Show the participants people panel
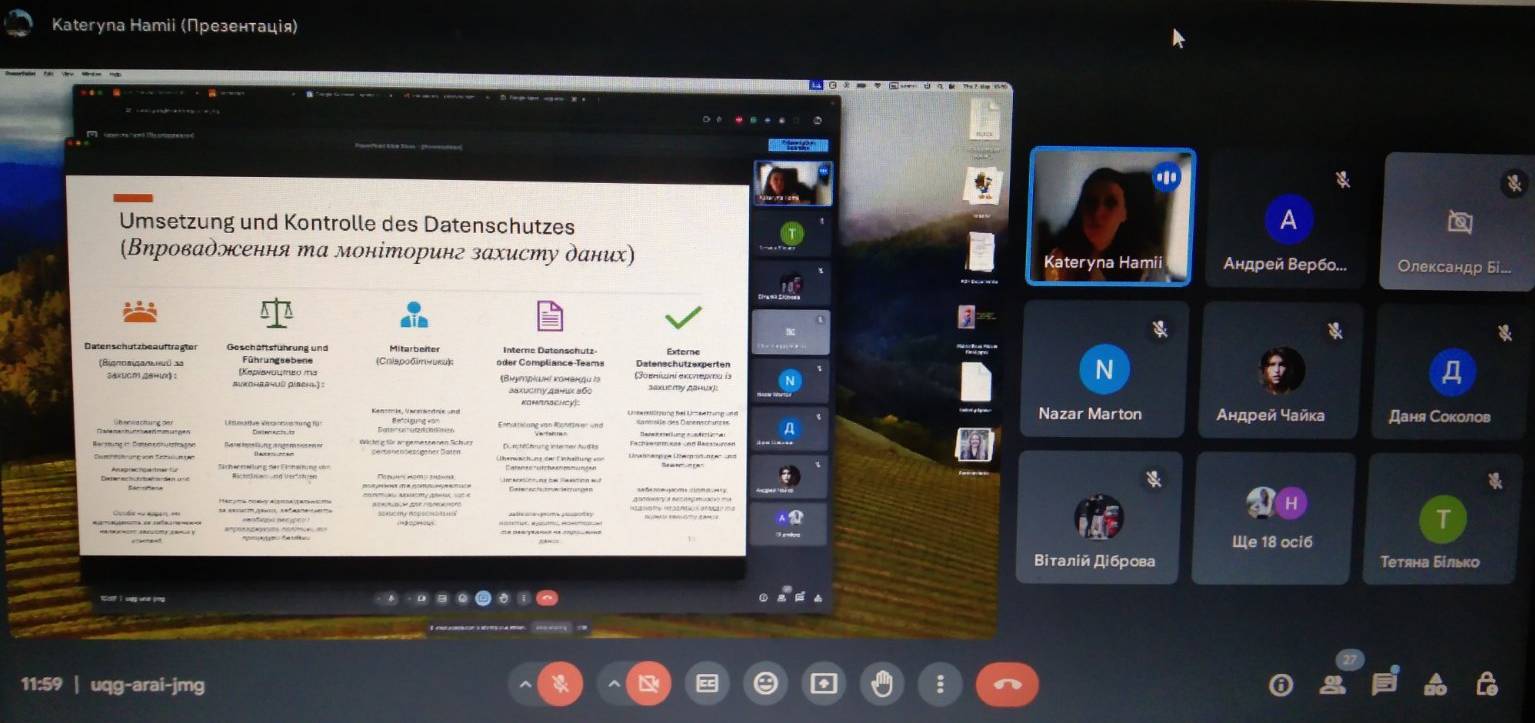Screen dimensions: 1535x723 point(1331,685)
